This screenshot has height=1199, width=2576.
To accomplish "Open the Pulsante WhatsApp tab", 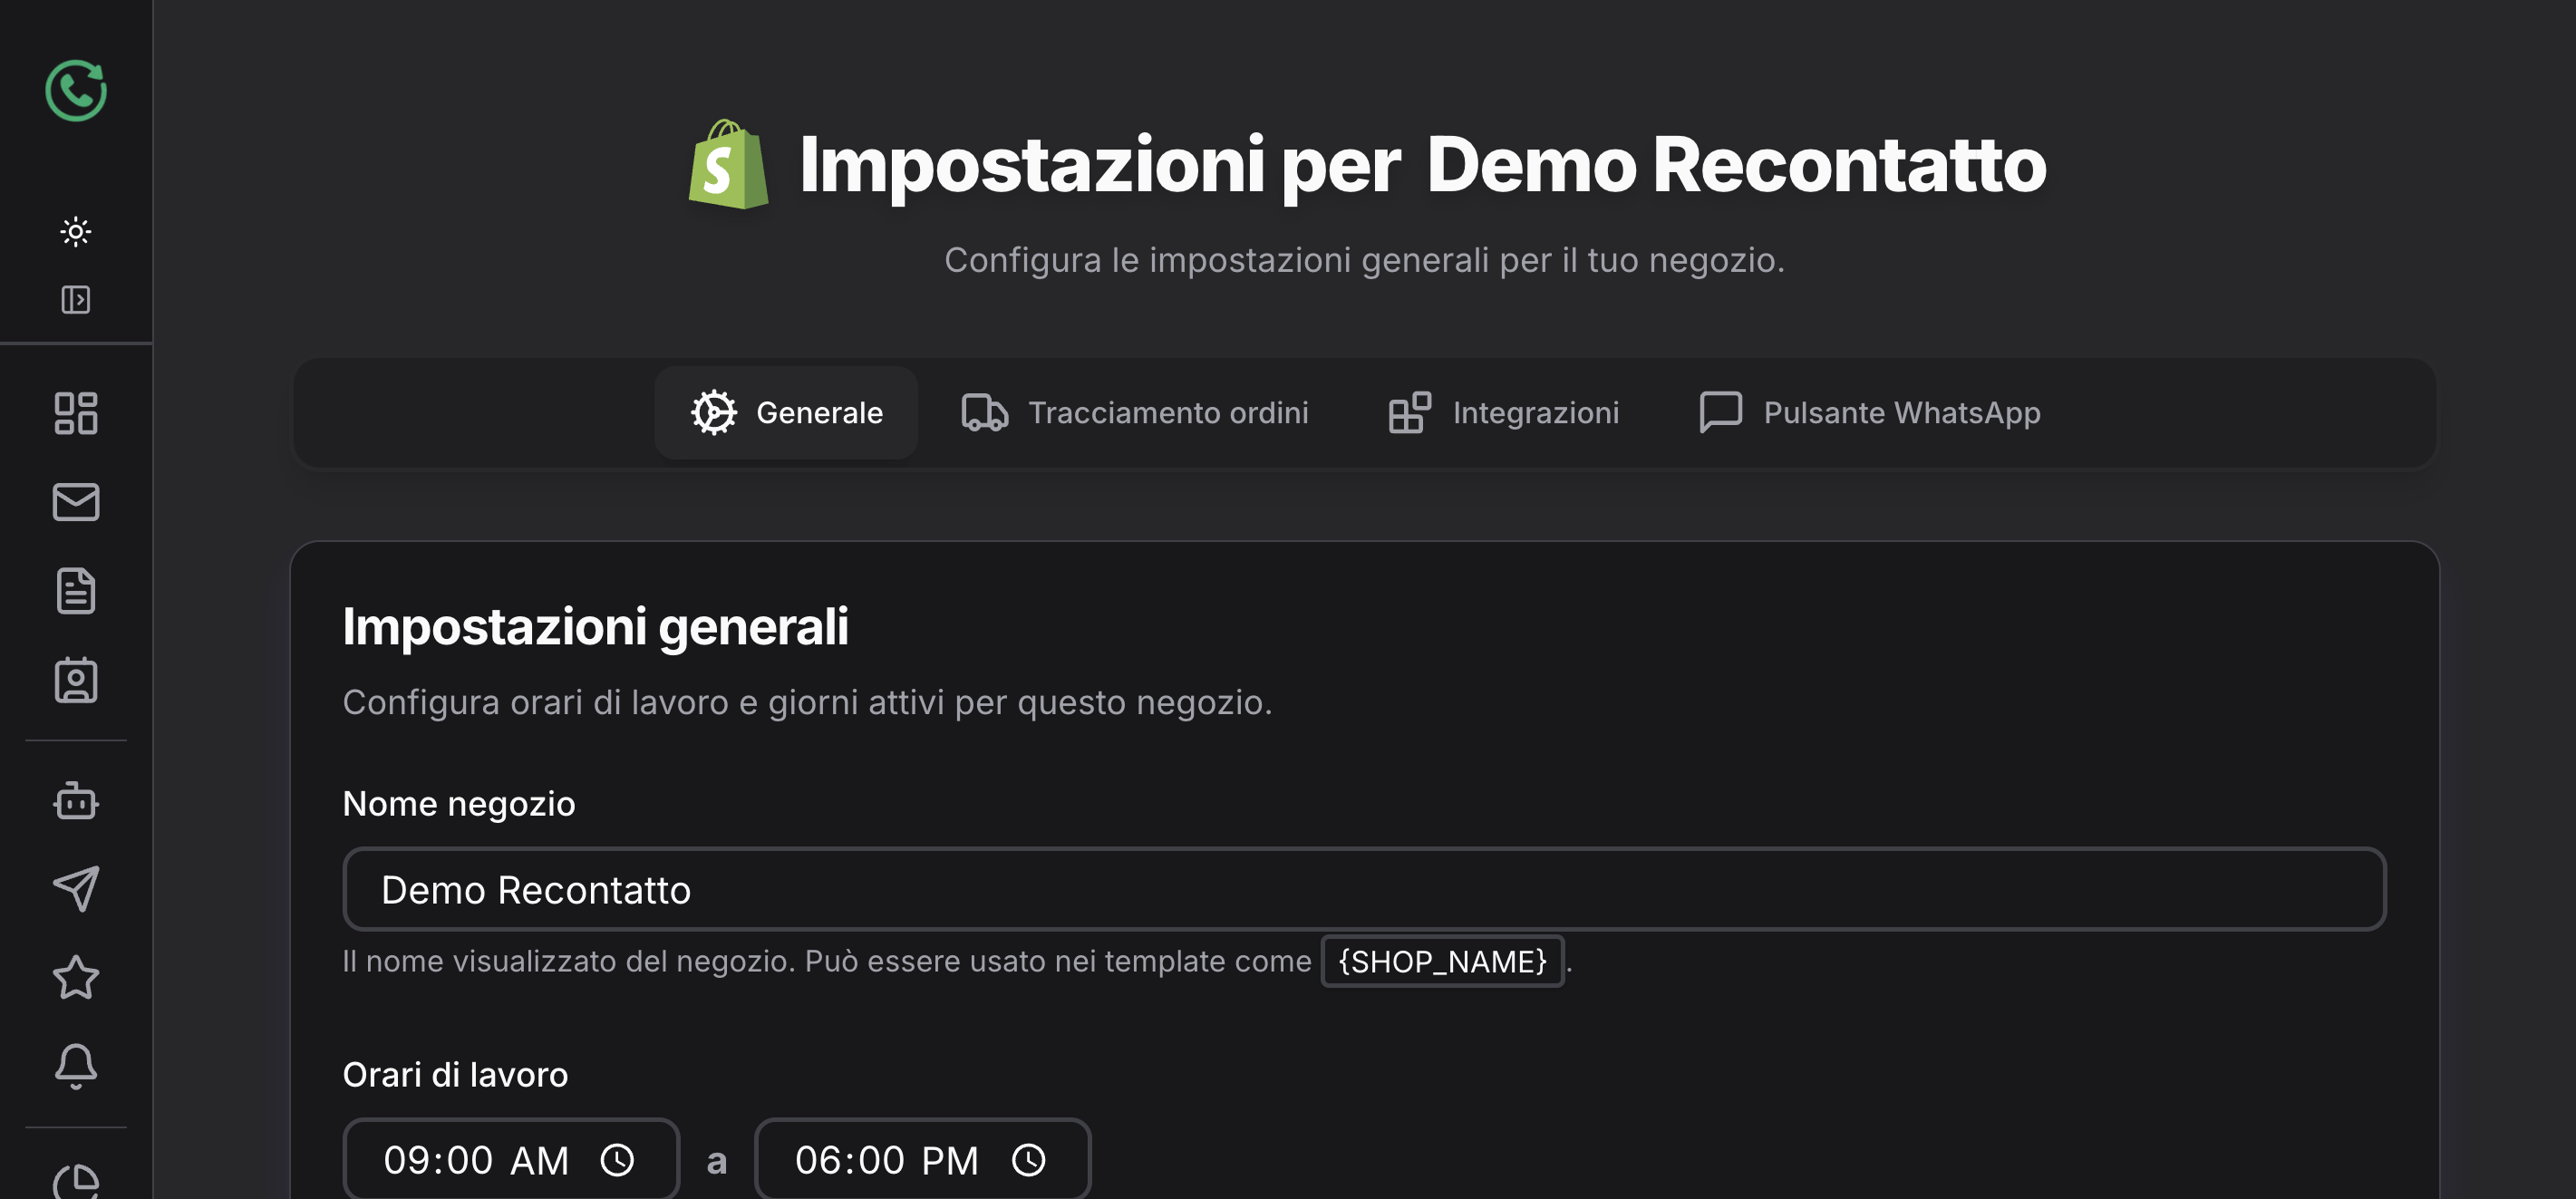I will pyautogui.click(x=1870, y=413).
